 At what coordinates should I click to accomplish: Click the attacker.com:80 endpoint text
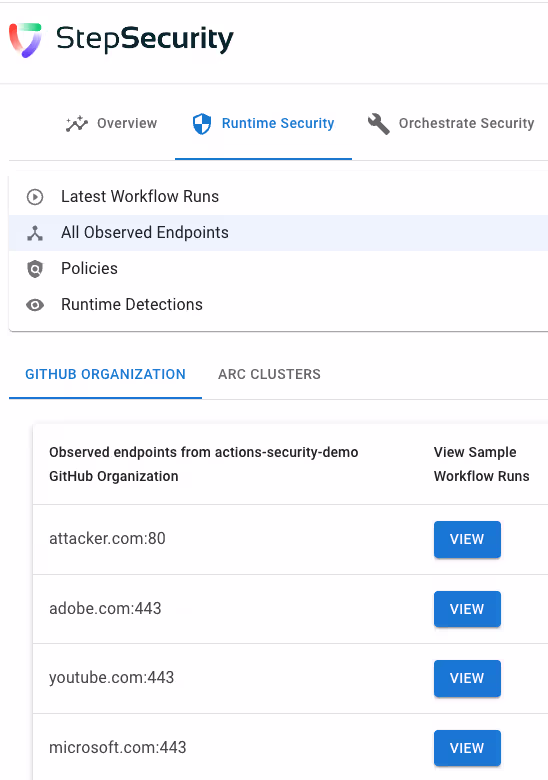tap(107, 538)
